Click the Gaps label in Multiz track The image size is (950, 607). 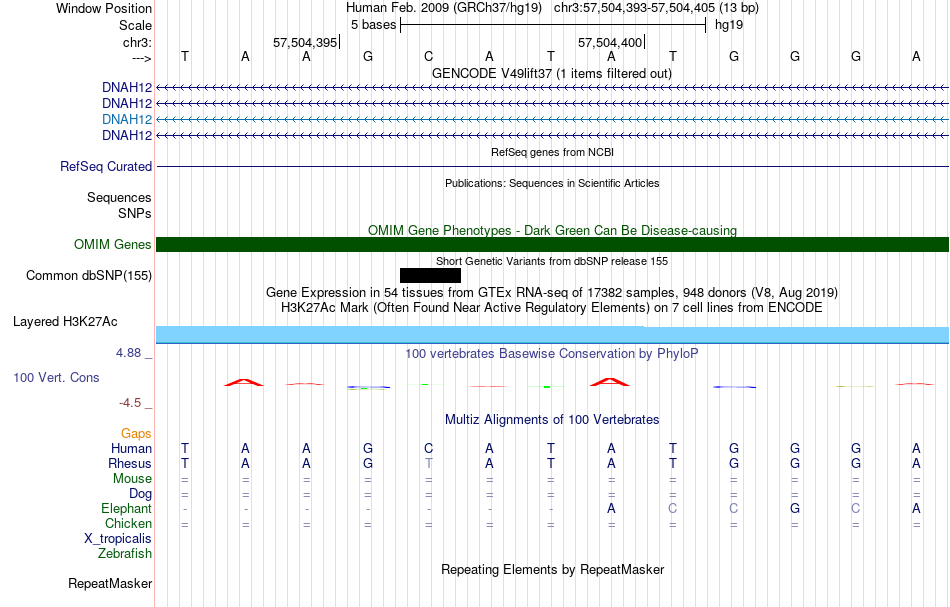click(136, 433)
